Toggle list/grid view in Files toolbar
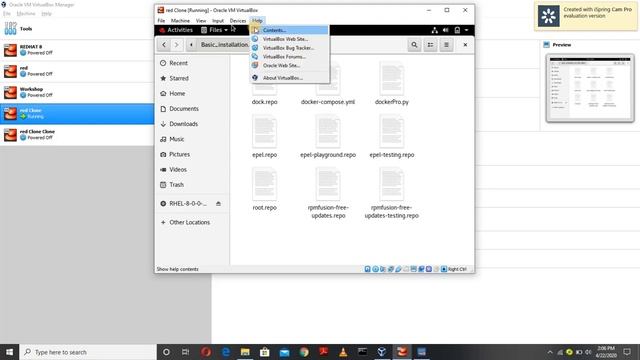Image resolution: width=640 pixels, height=360 pixels. pyautogui.click(x=430, y=44)
